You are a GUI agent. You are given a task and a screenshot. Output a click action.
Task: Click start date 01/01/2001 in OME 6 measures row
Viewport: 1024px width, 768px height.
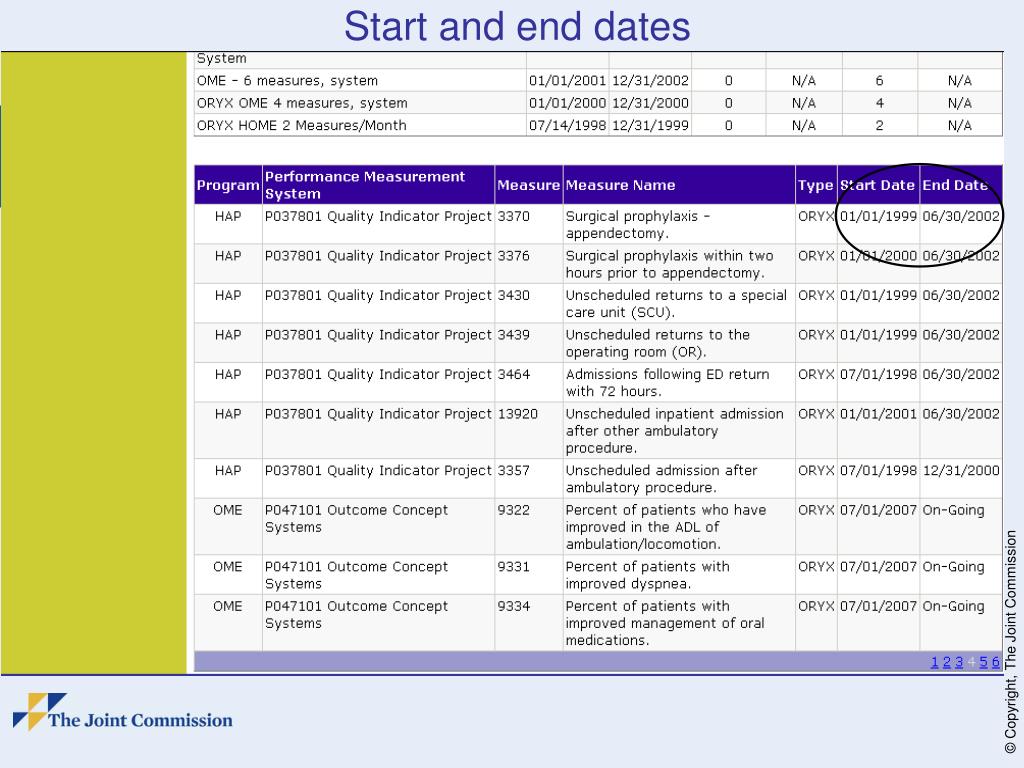[x=568, y=80]
